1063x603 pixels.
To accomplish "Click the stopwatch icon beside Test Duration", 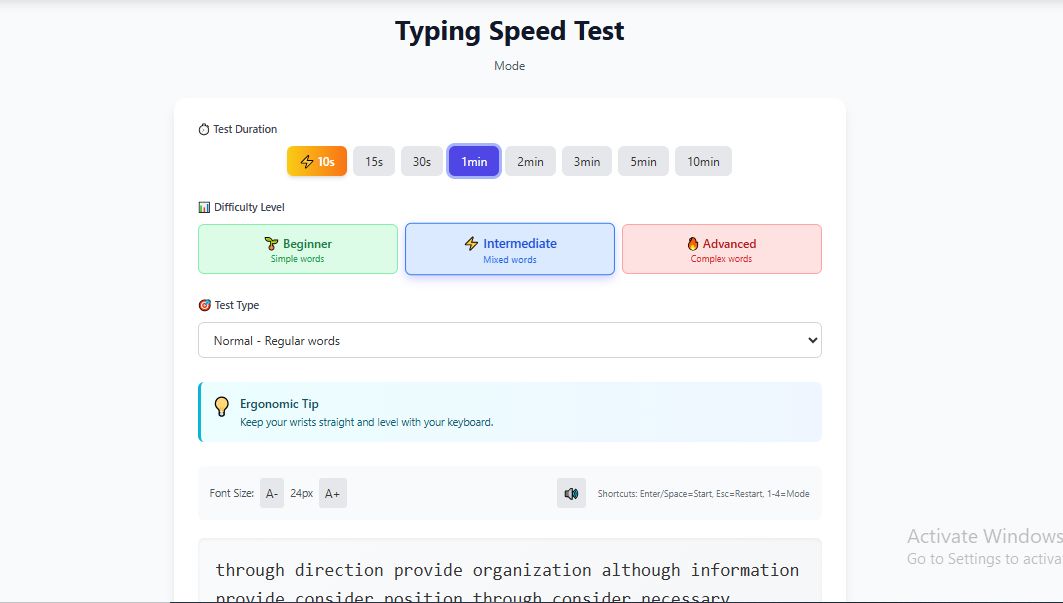I will click(x=204, y=129).
